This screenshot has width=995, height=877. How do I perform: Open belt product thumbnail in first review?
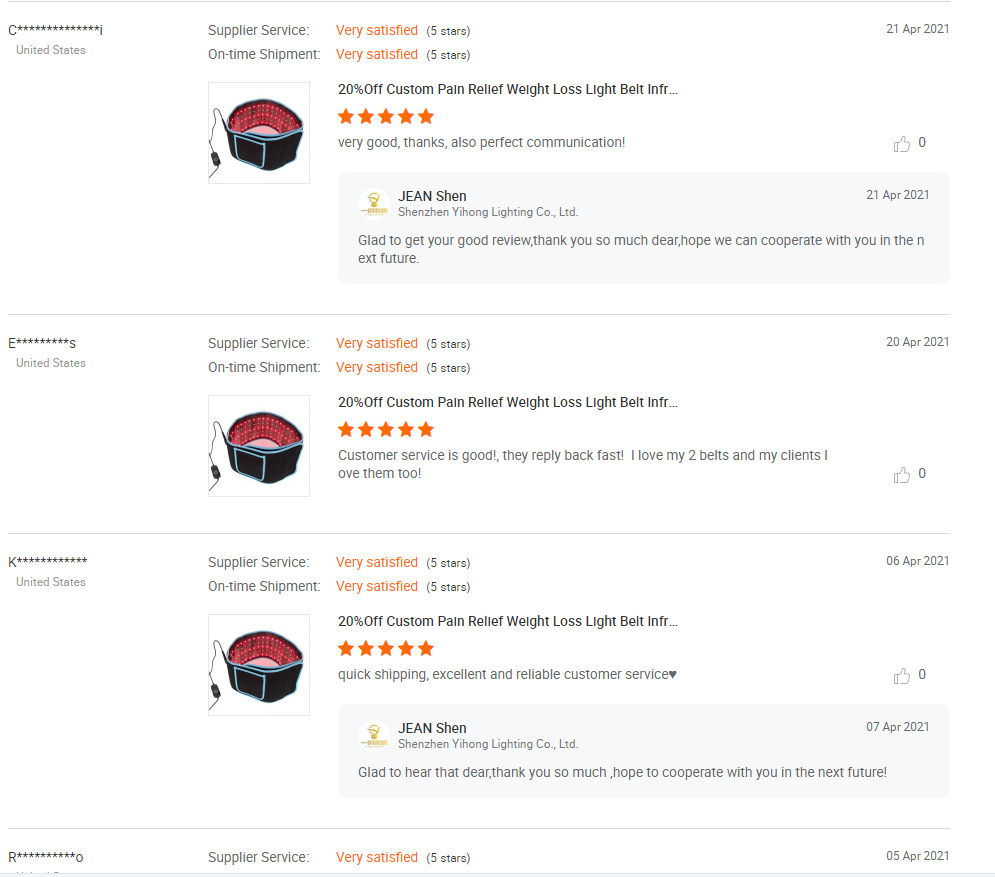tap(259, 133)
